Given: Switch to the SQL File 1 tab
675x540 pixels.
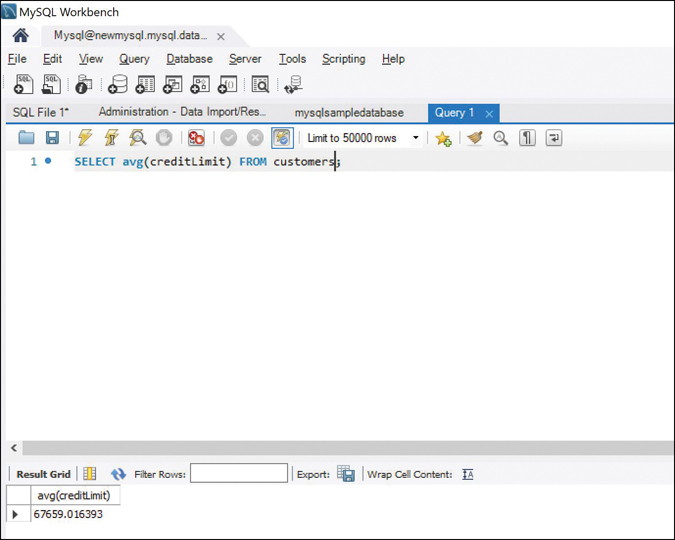Looking at the screenshot, I should pyautogui.click(x=41, y=112).
